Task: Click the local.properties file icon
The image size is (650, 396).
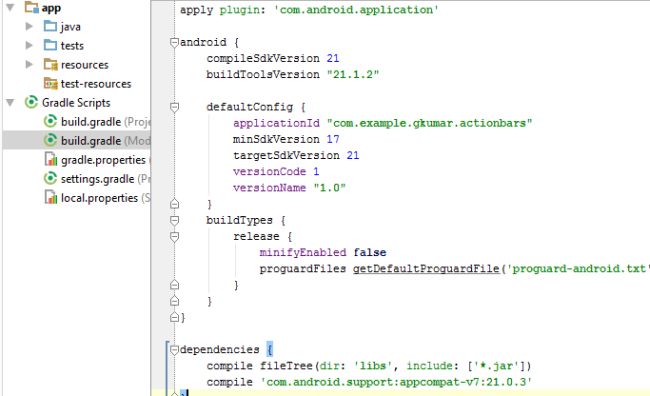Action: click(x=51, y=197)
